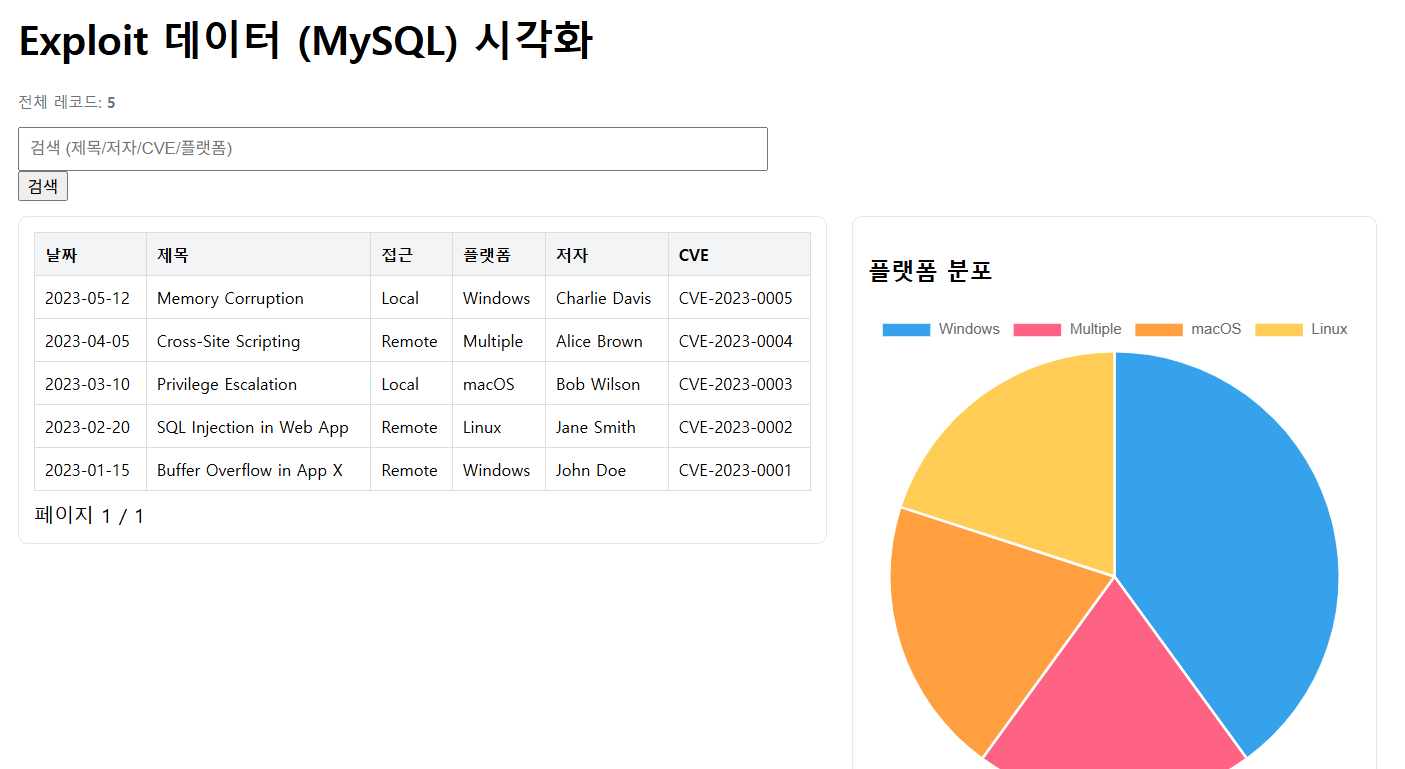
Task: Toggle the Multiple legend color box
Action: [x=1037, y=329]
